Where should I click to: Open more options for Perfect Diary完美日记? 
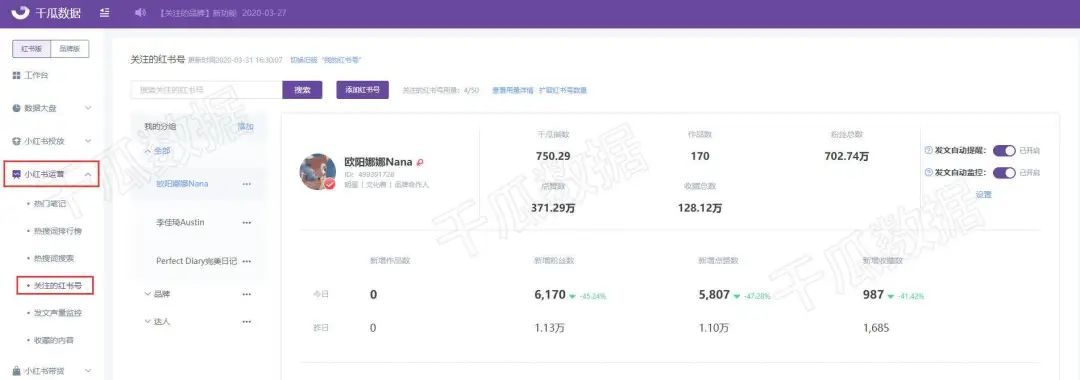coord(247,262)
